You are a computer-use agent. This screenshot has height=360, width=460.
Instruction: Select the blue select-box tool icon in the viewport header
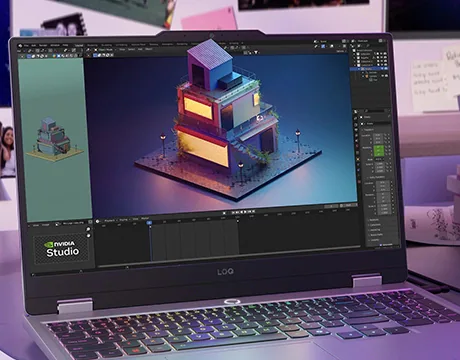95,55
